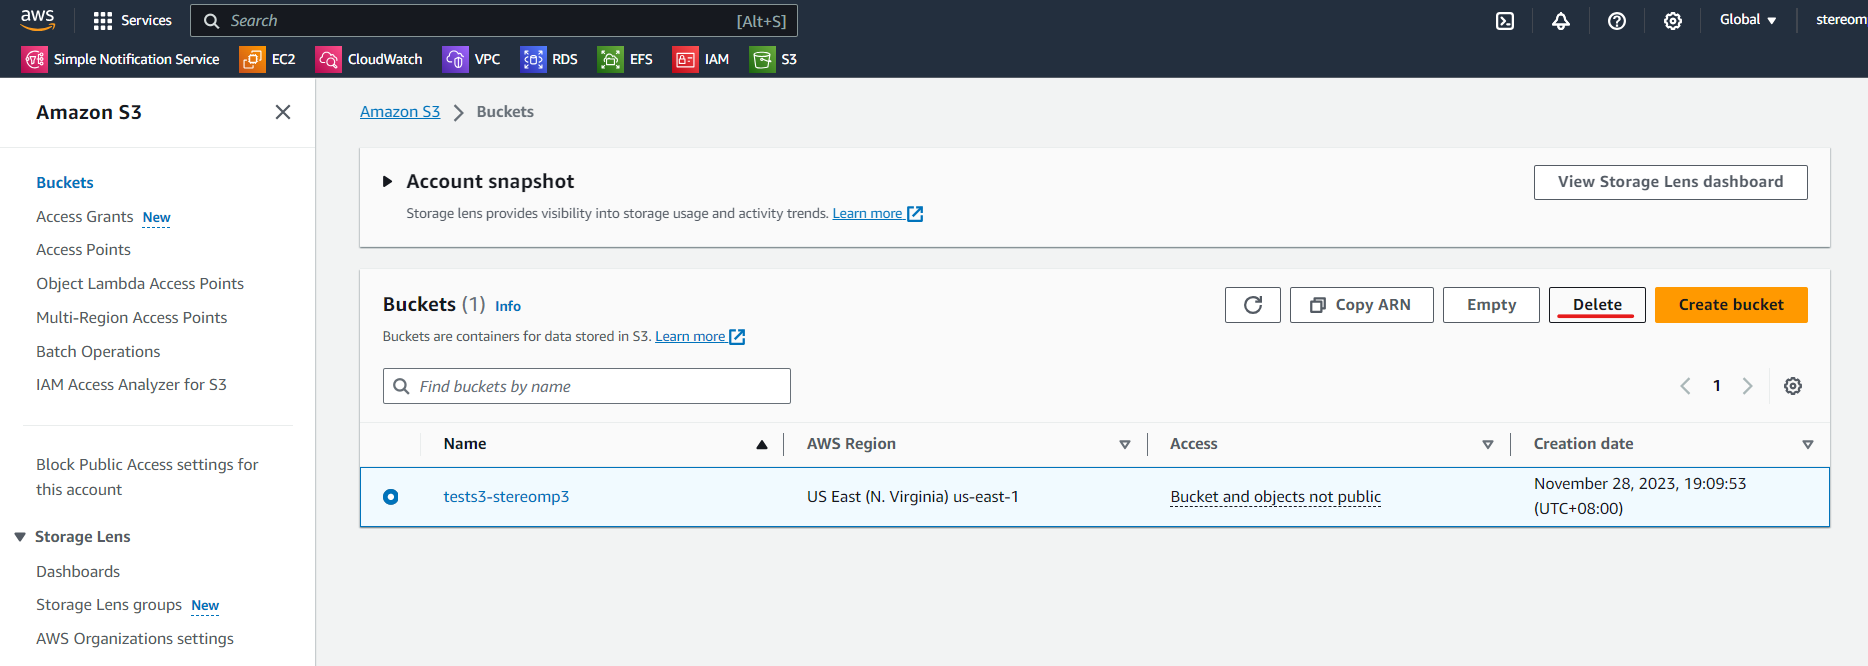Open table preferences gear icon
This screenshot has width=1868, height=666.
pyautogui.click(x=1793, y=386)
